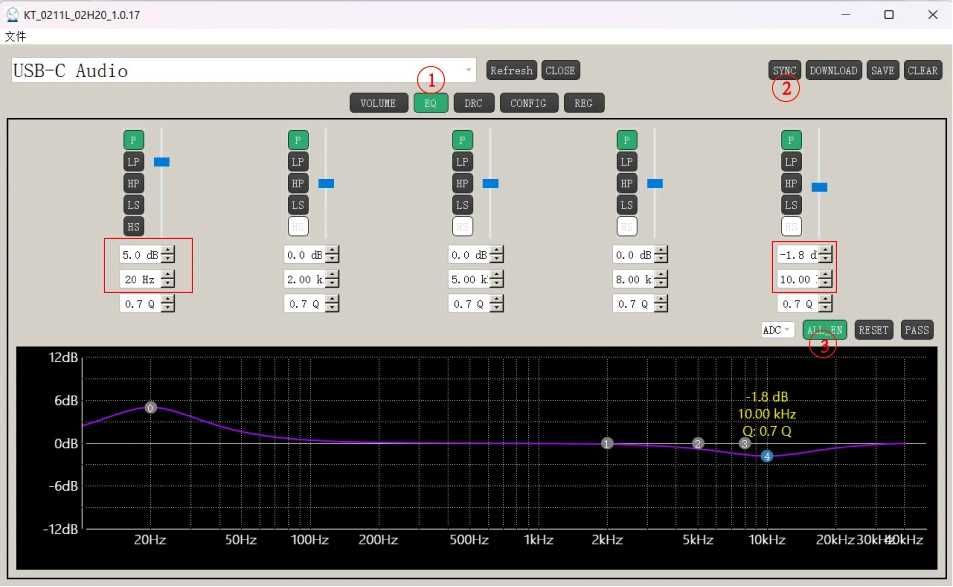The width and height of the screenshot is (953, 587).
Task: Click the Refresh button
Action: [x=511, y=70]
